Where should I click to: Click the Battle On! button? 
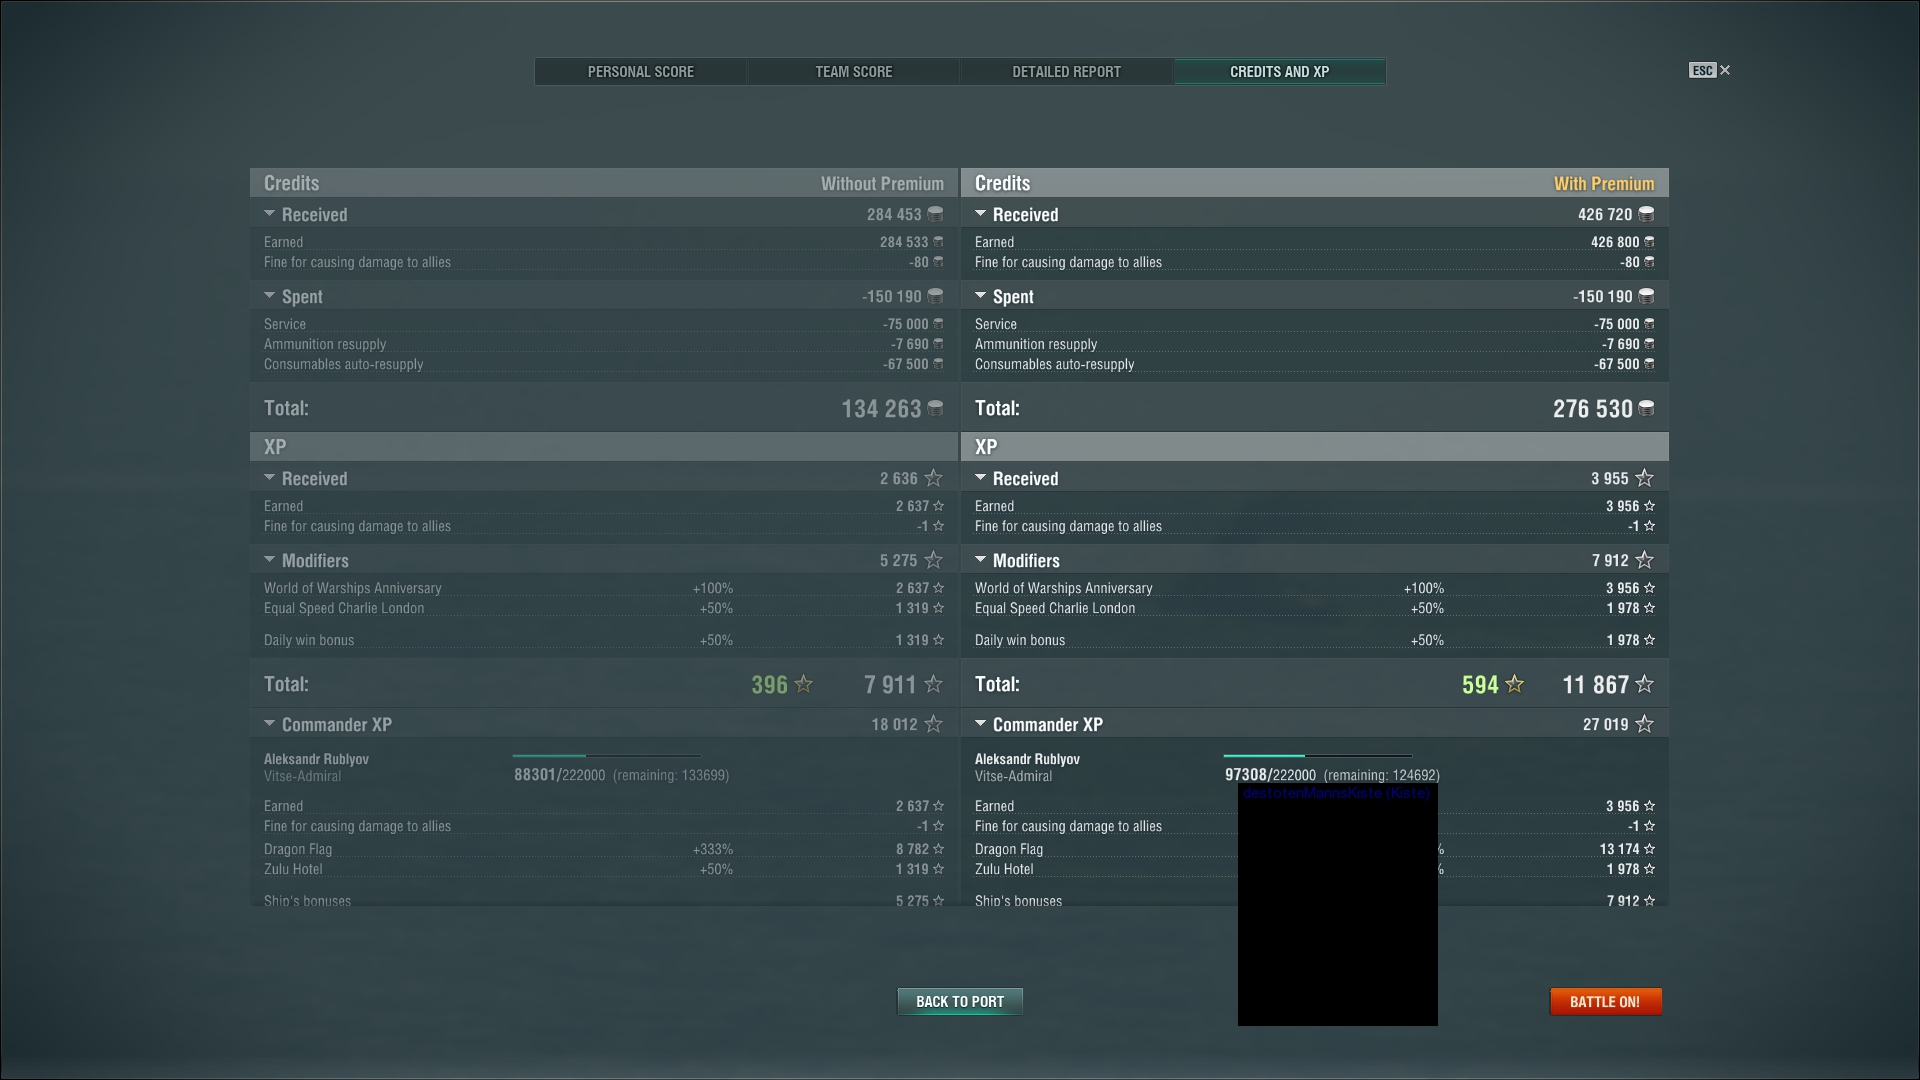tap(1605, 1001)
